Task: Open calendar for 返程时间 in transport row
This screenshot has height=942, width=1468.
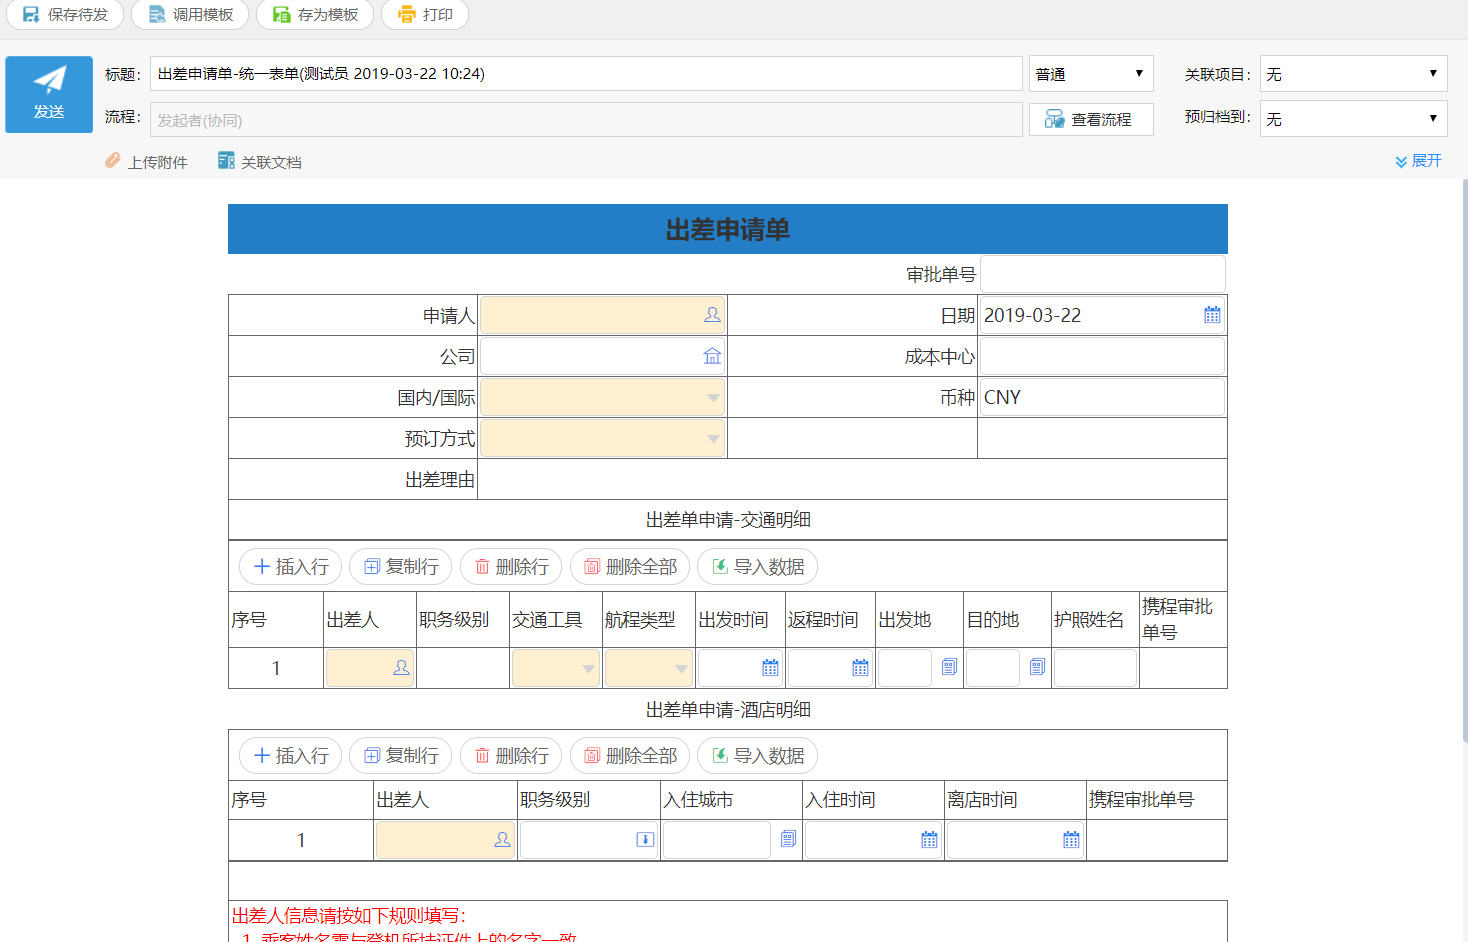Action: (860, 668)
